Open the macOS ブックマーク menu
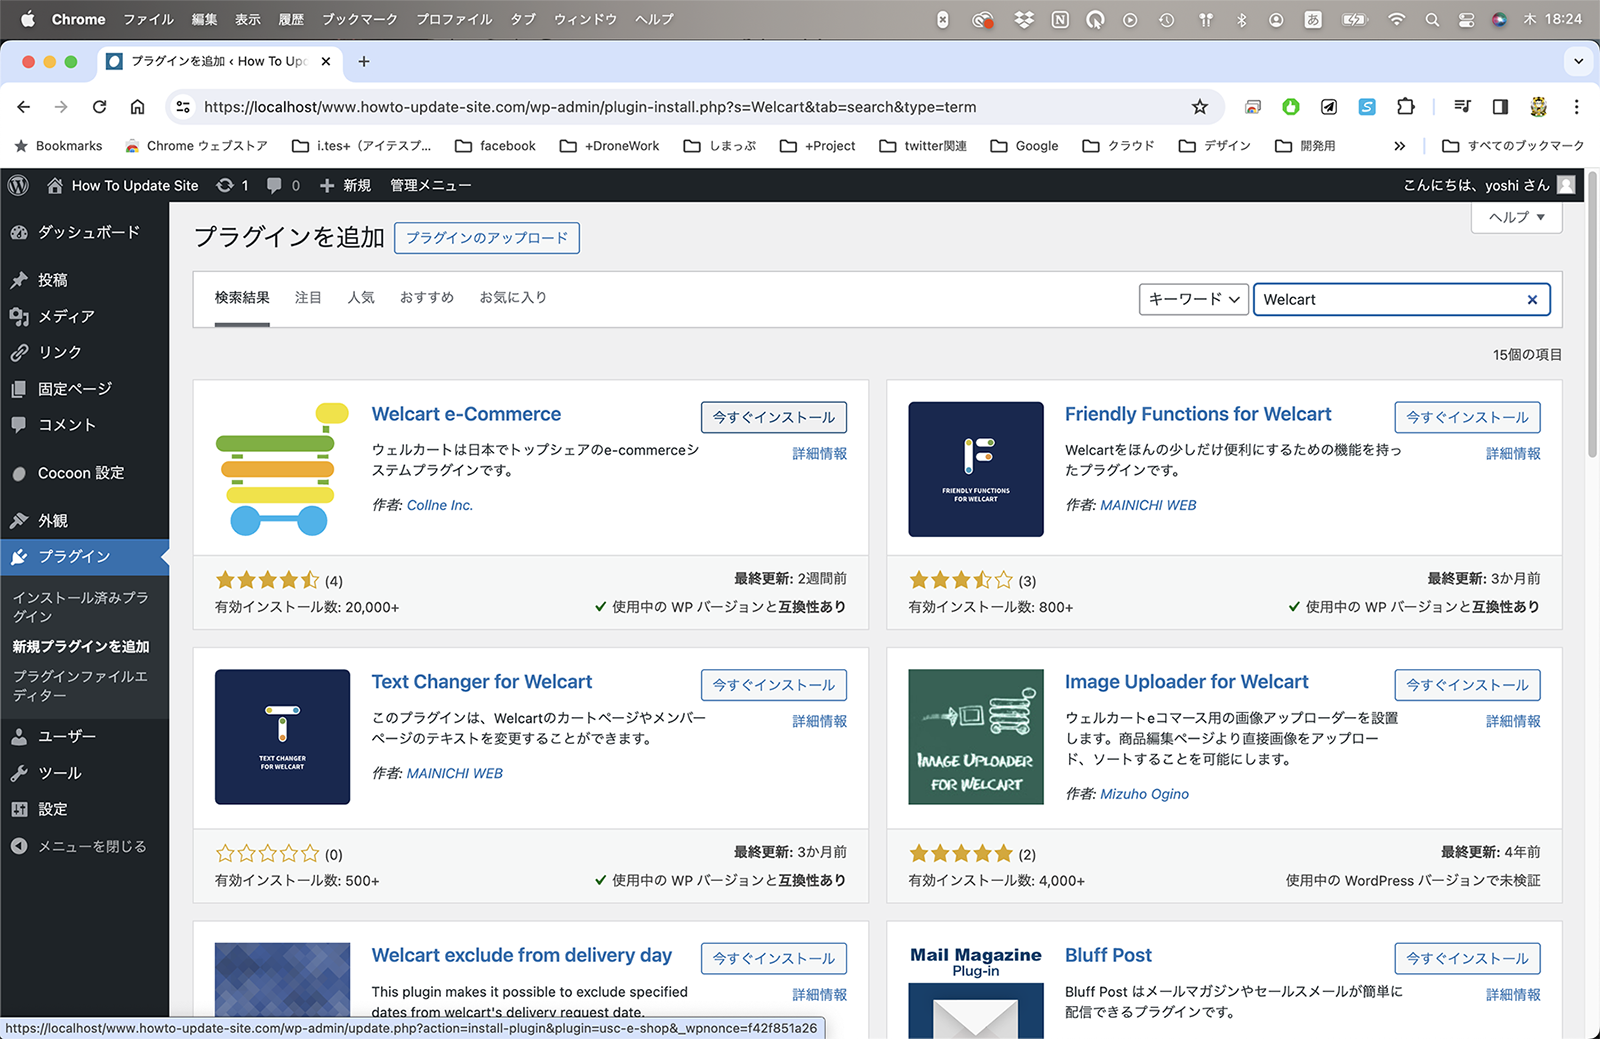The width and height of the screenshot is (1600, 1039). click(x=359, y=19)
